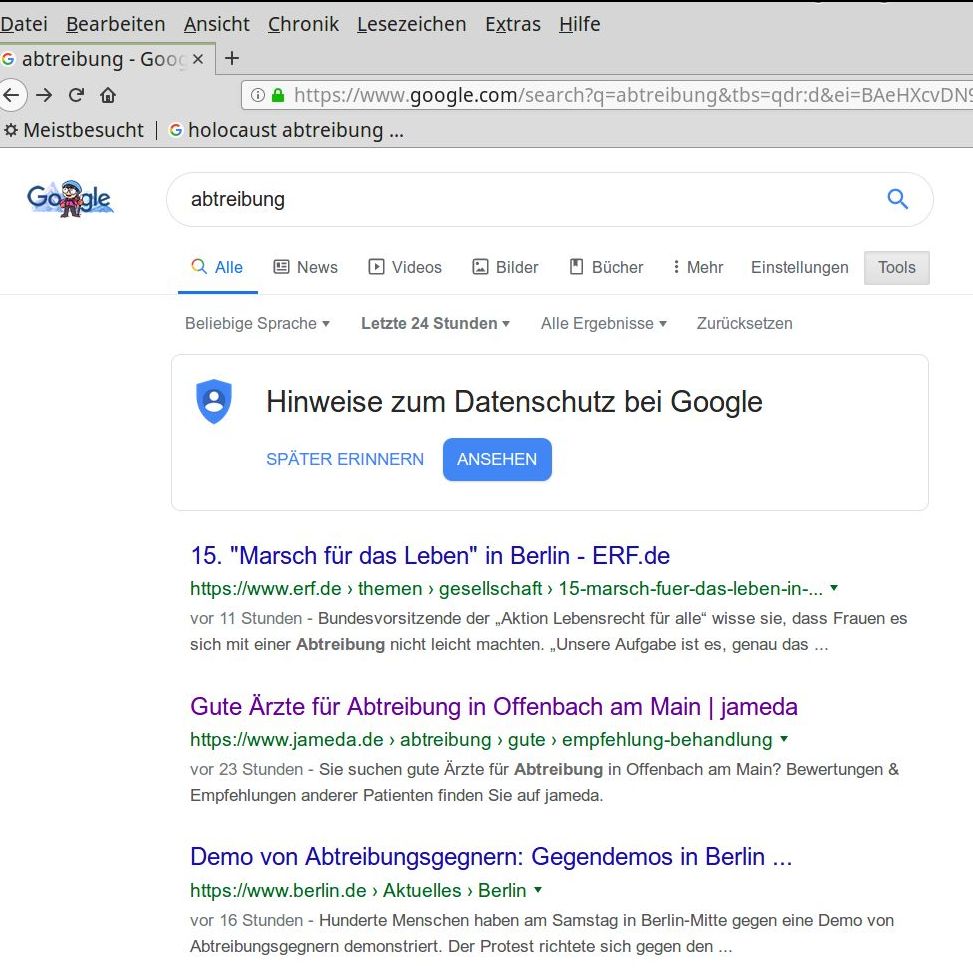Screen dimensions: 973x979
Task: Expand the erf.de result dropdown arrow
Action: pos(834,588)
